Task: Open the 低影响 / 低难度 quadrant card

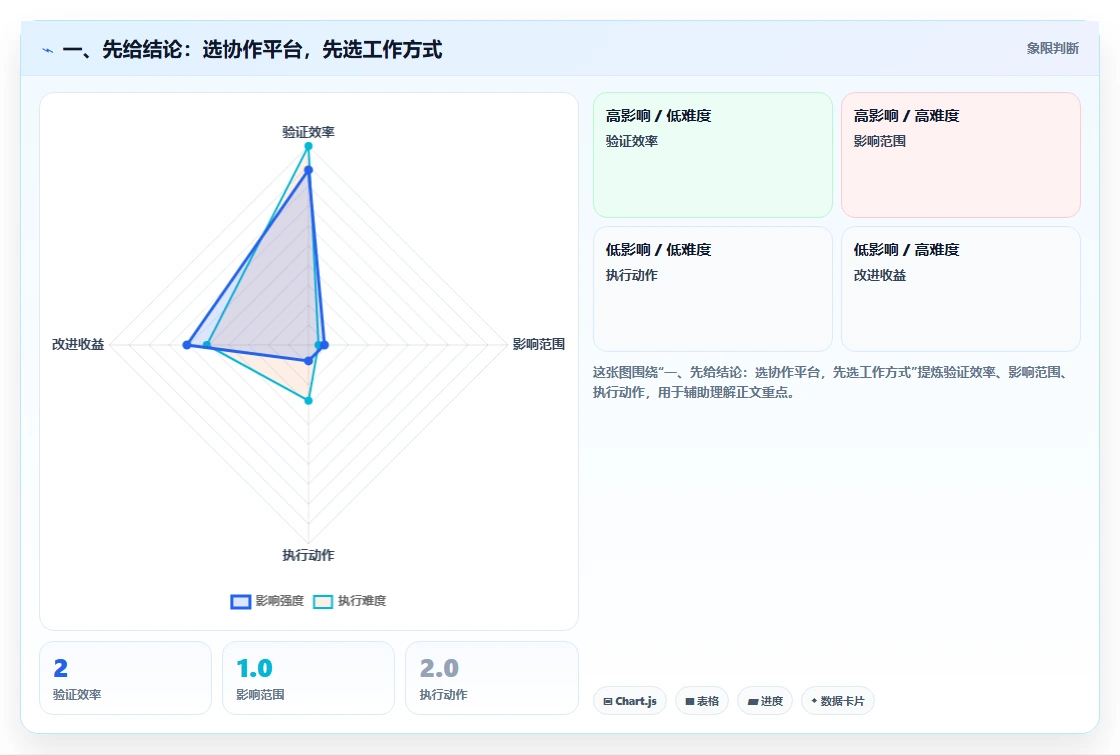Action: (x=713, y=289)
